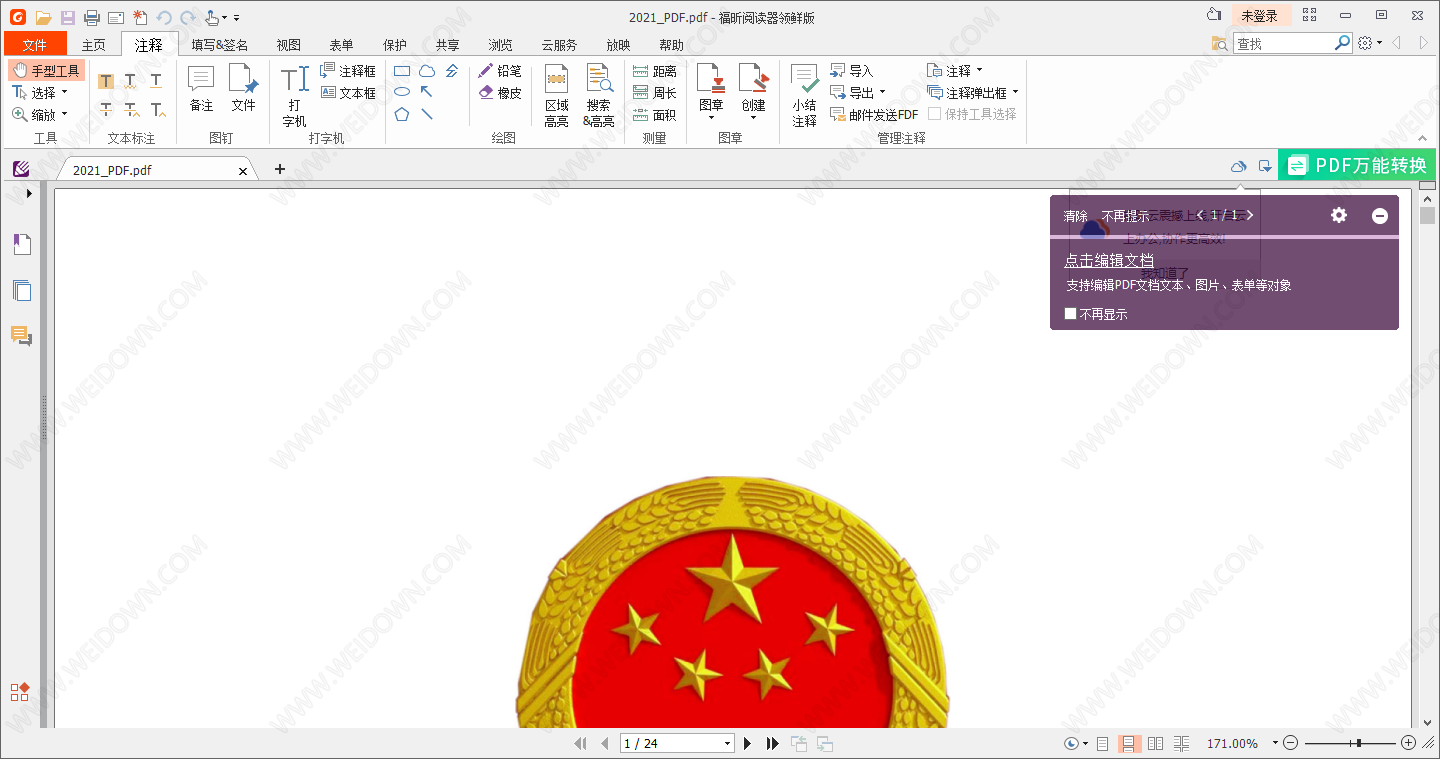Select the rectangle drawing shape
The image size is (1440, 759).
pyautogui.click(x=402, y=71)
